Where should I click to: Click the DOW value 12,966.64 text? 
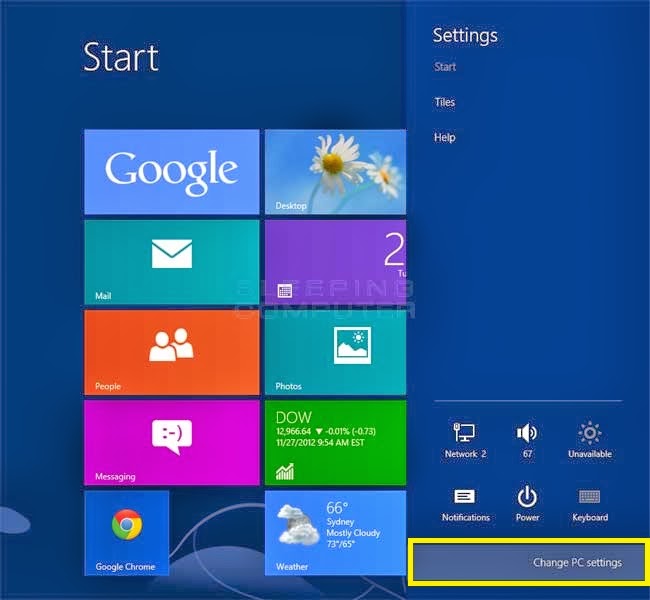(x=293, y=432)
